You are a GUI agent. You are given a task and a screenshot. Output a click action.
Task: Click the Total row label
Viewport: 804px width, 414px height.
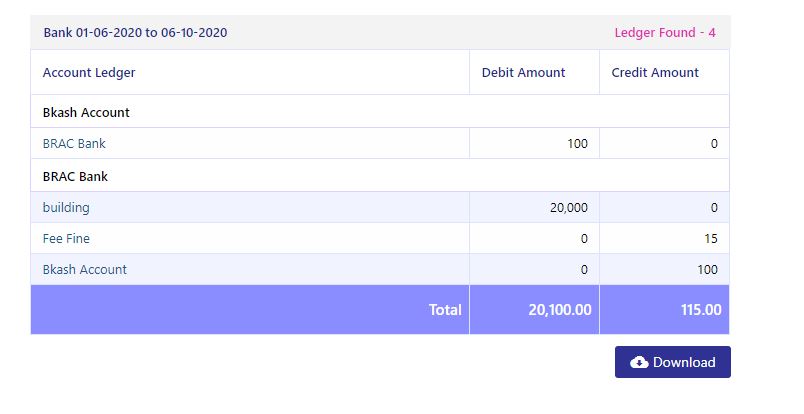[445, 310]
